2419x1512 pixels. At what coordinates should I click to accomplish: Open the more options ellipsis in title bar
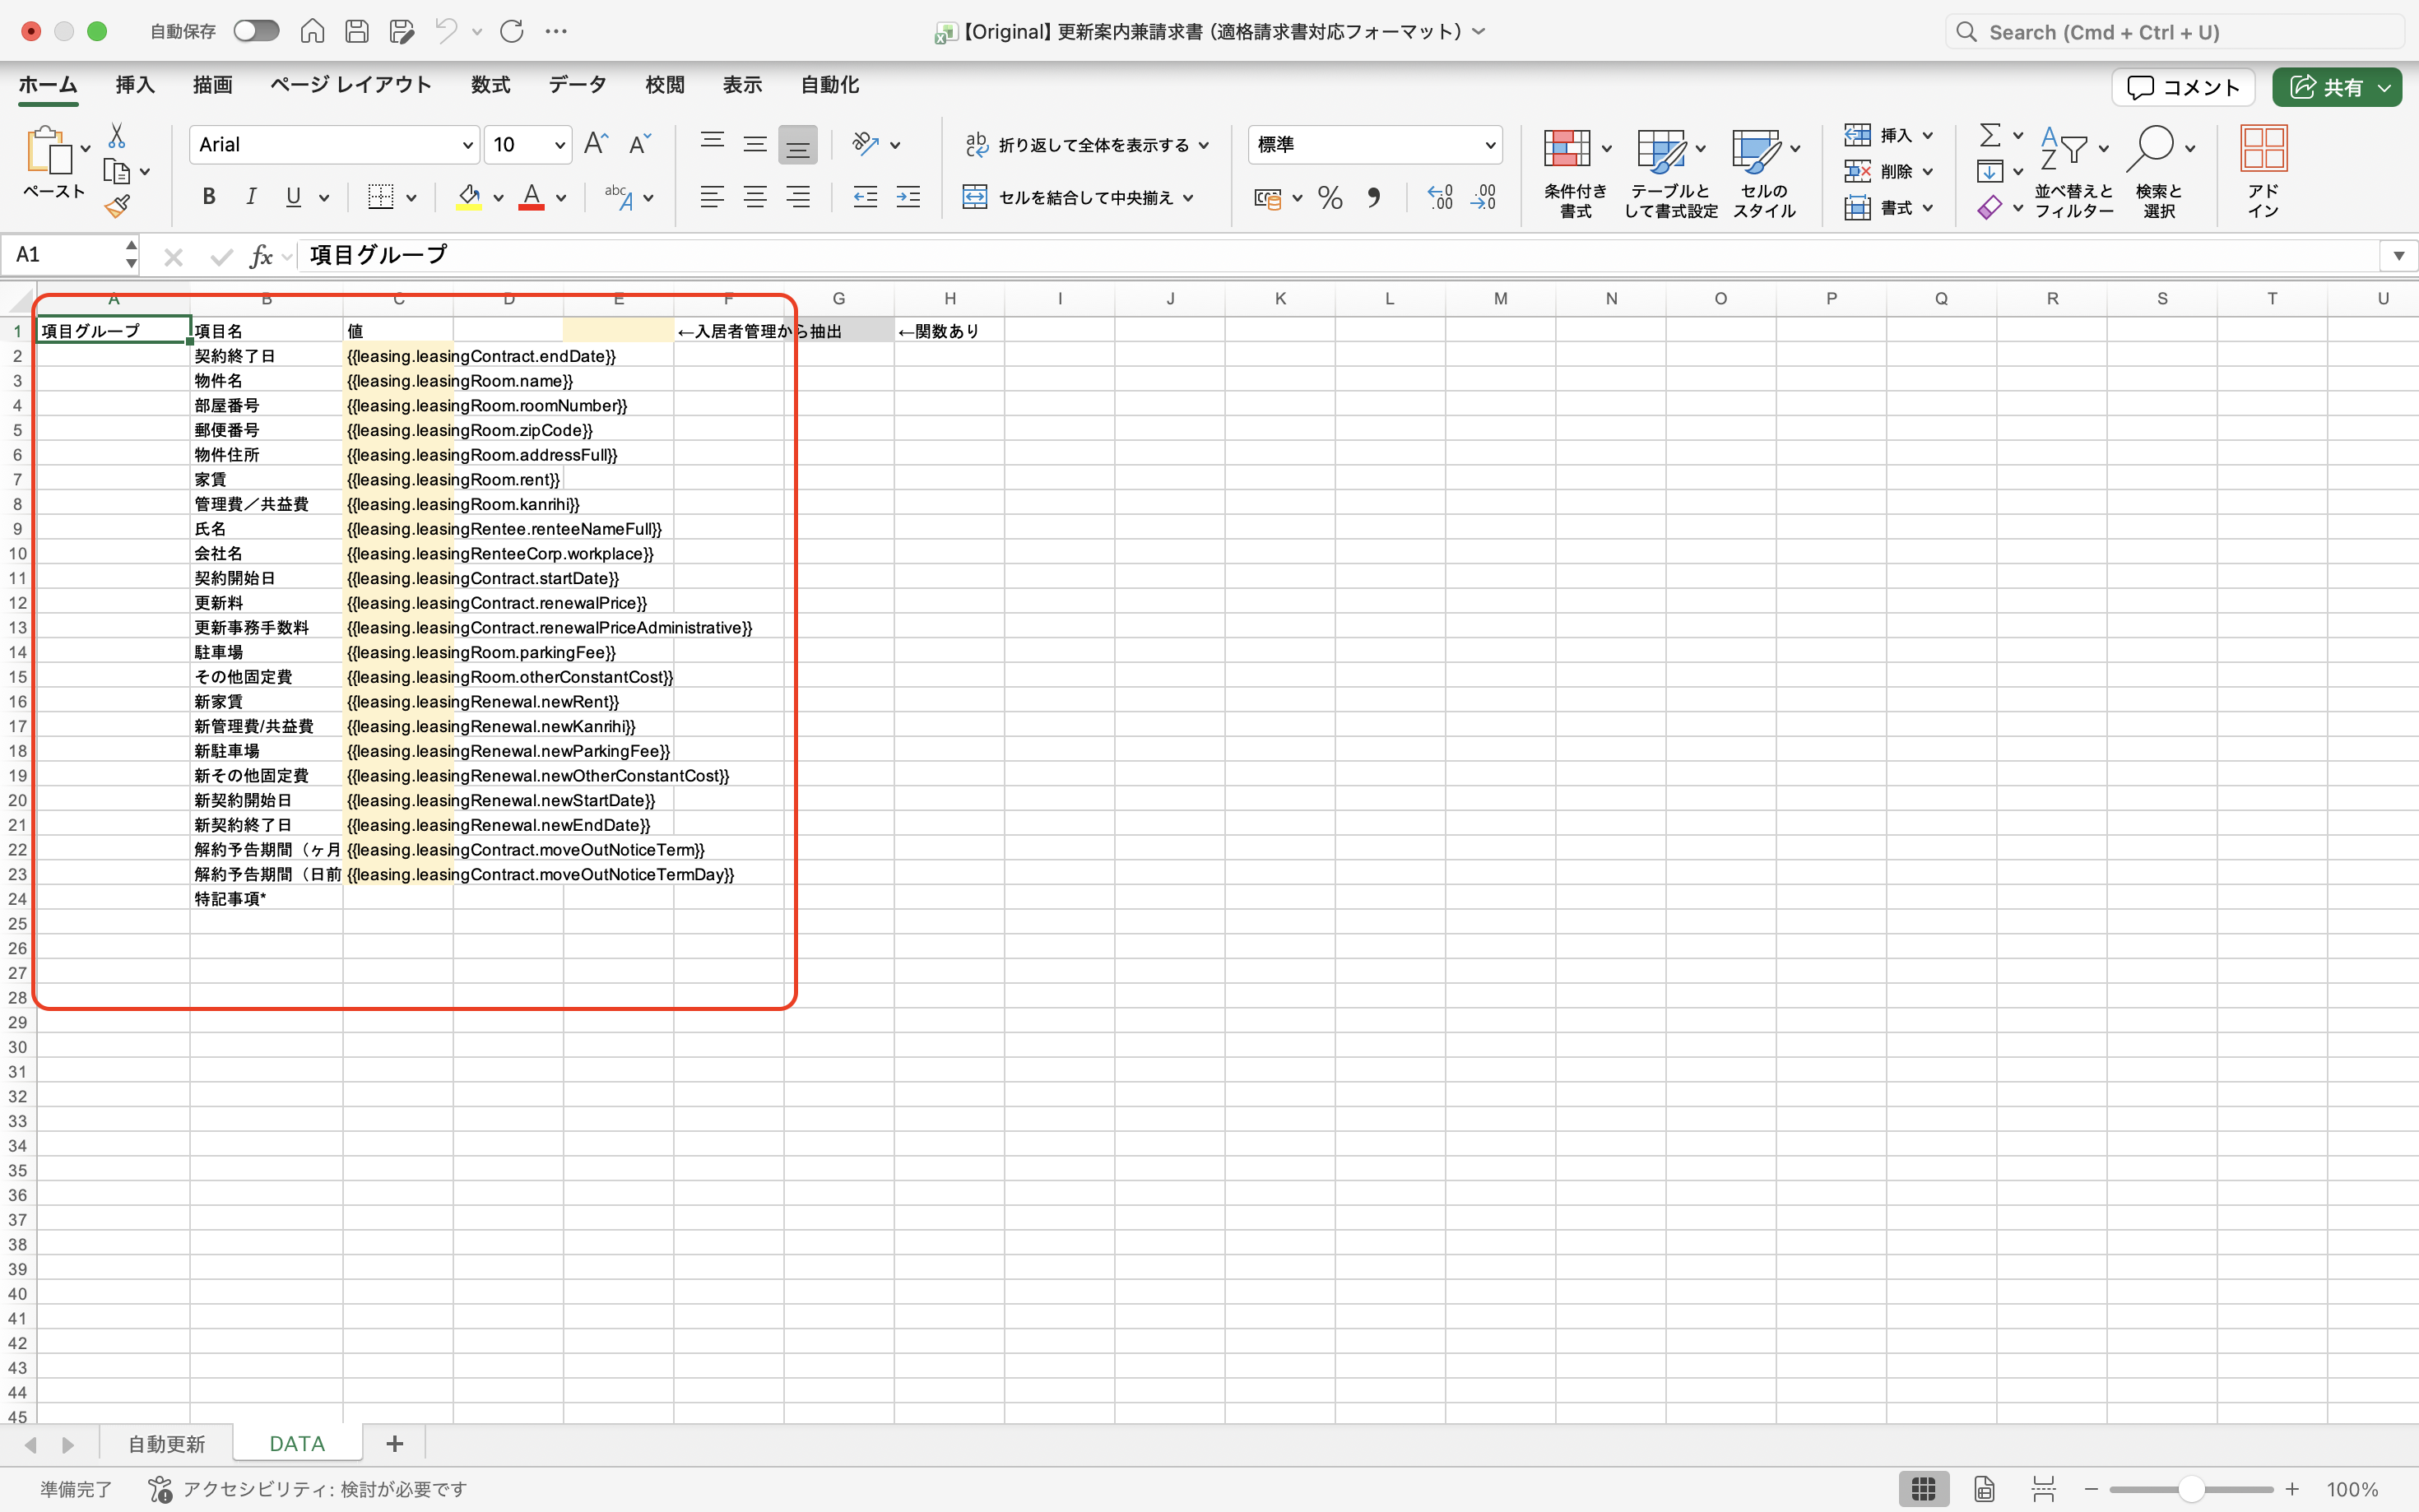click(x=556, y=31)
